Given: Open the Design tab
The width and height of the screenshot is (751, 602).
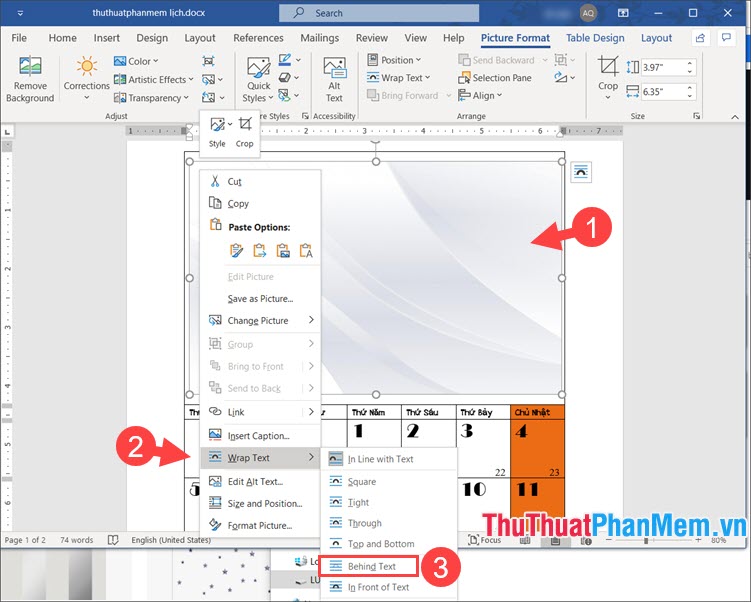Looking at the screenshot, I should click(152, 38).
